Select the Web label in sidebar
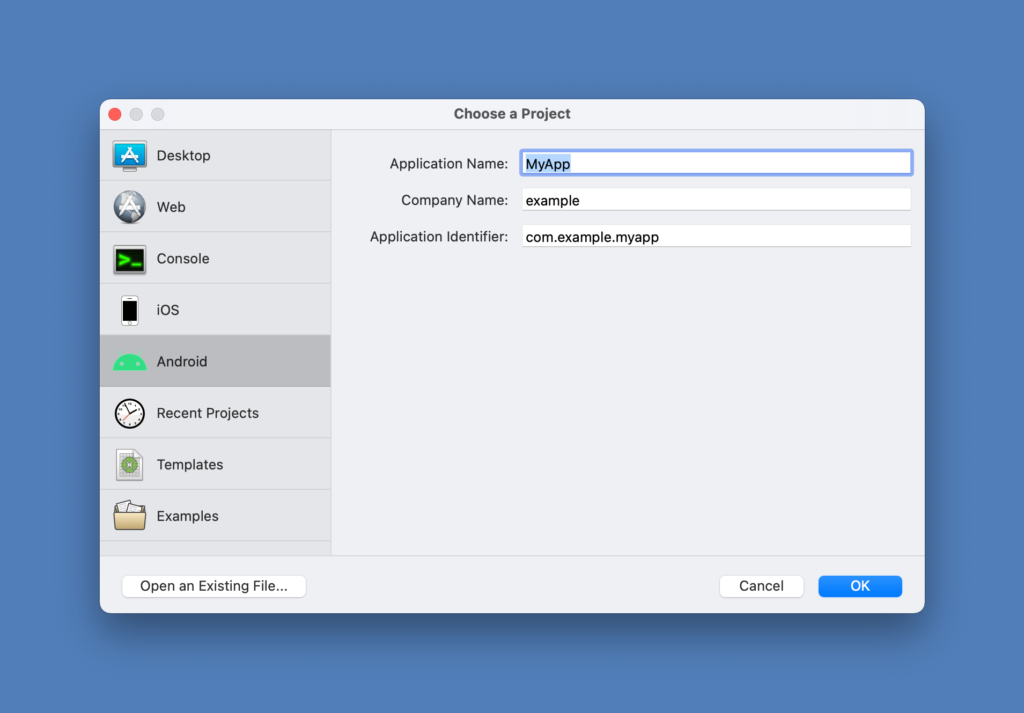The width and height of the screenshot is (1024, 713). [x=171, y=207]
